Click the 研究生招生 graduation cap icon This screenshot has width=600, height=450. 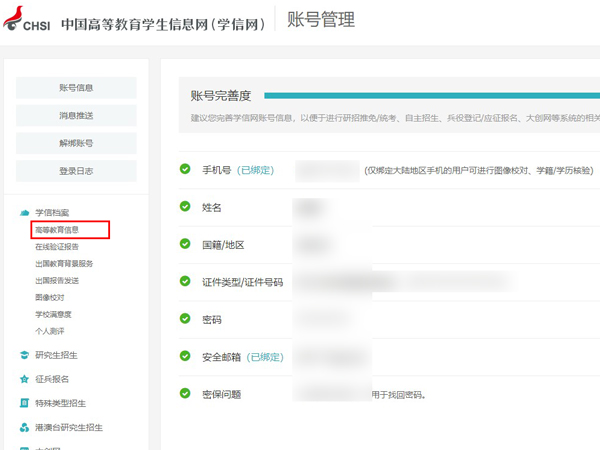(x=24, y=355)
